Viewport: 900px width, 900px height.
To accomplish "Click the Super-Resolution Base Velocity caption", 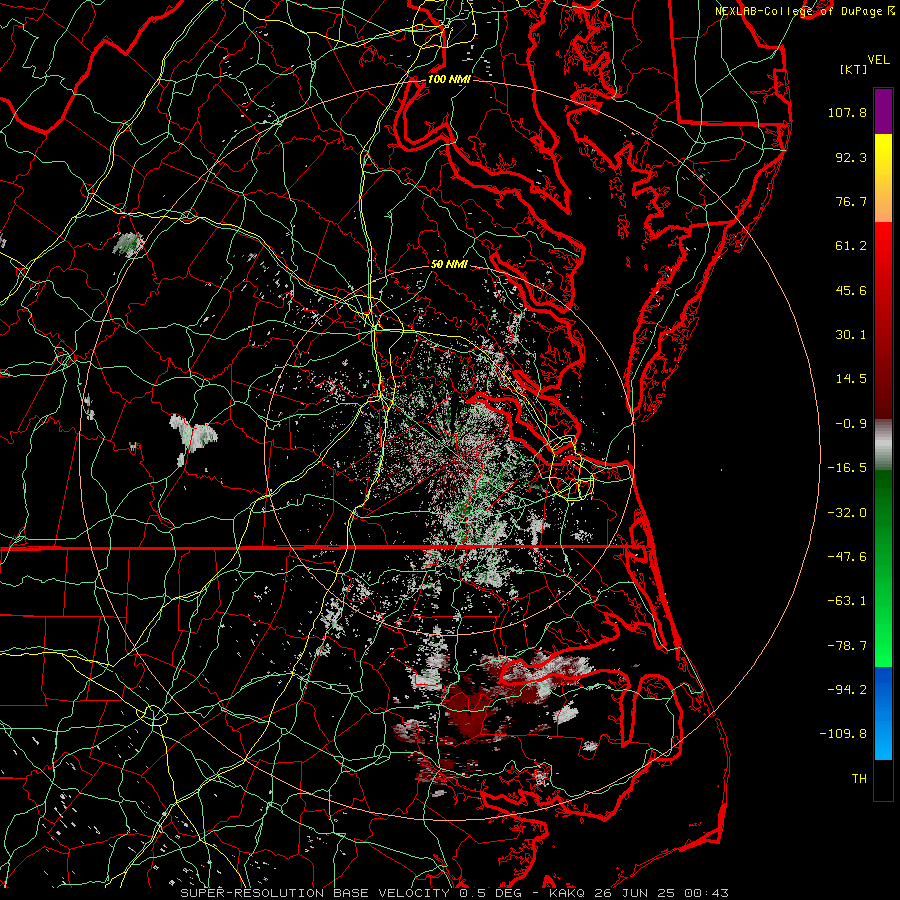I will point(455,893).
